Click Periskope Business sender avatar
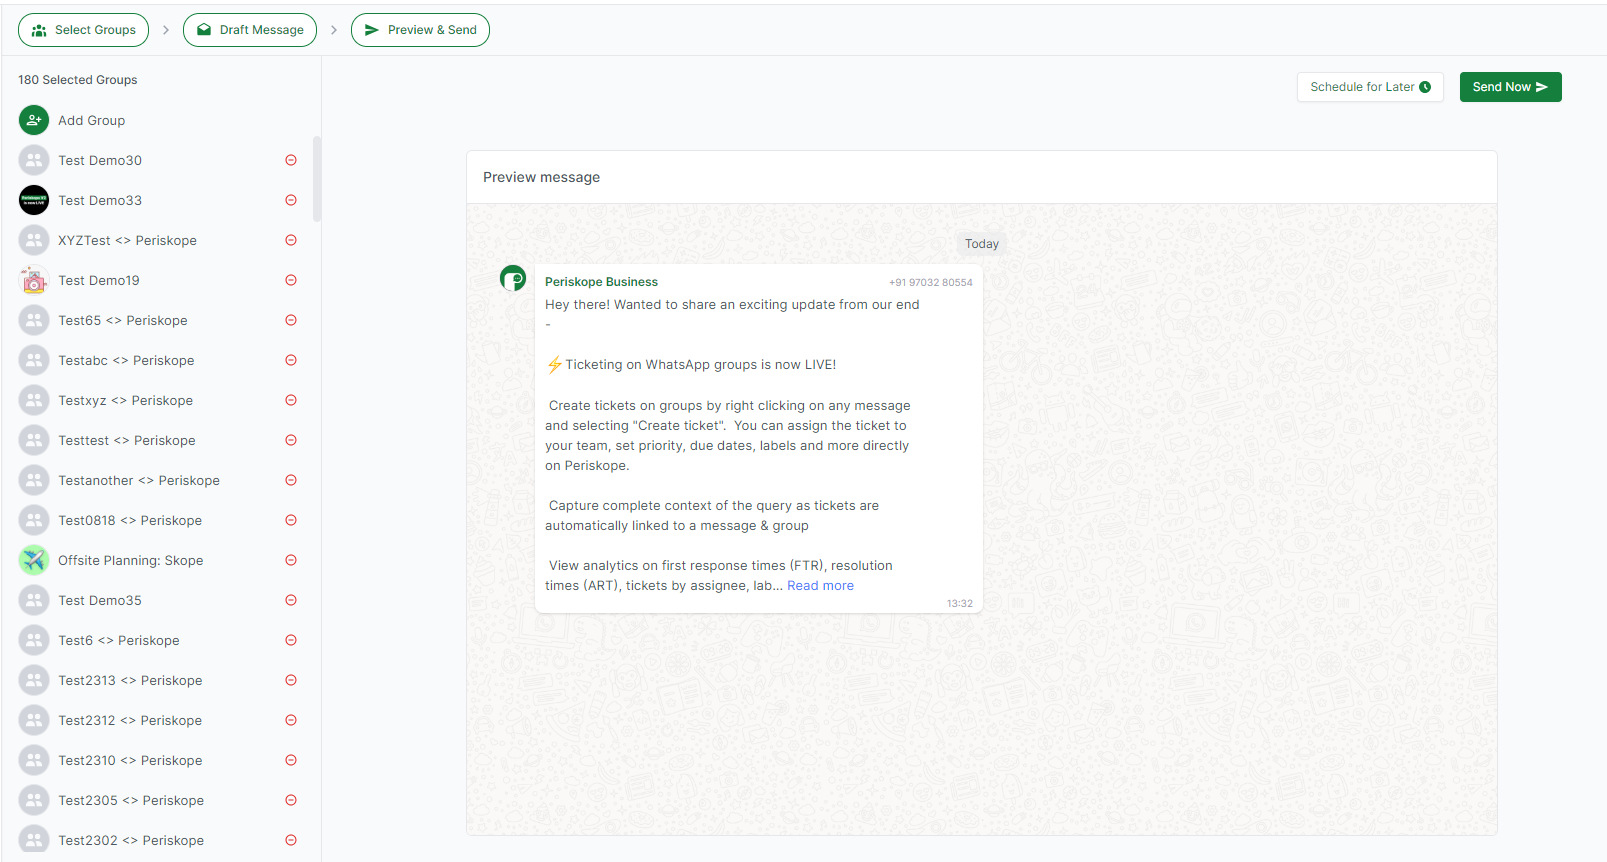The height and width of the screenshot is (862, 1607). click(513, 278)
